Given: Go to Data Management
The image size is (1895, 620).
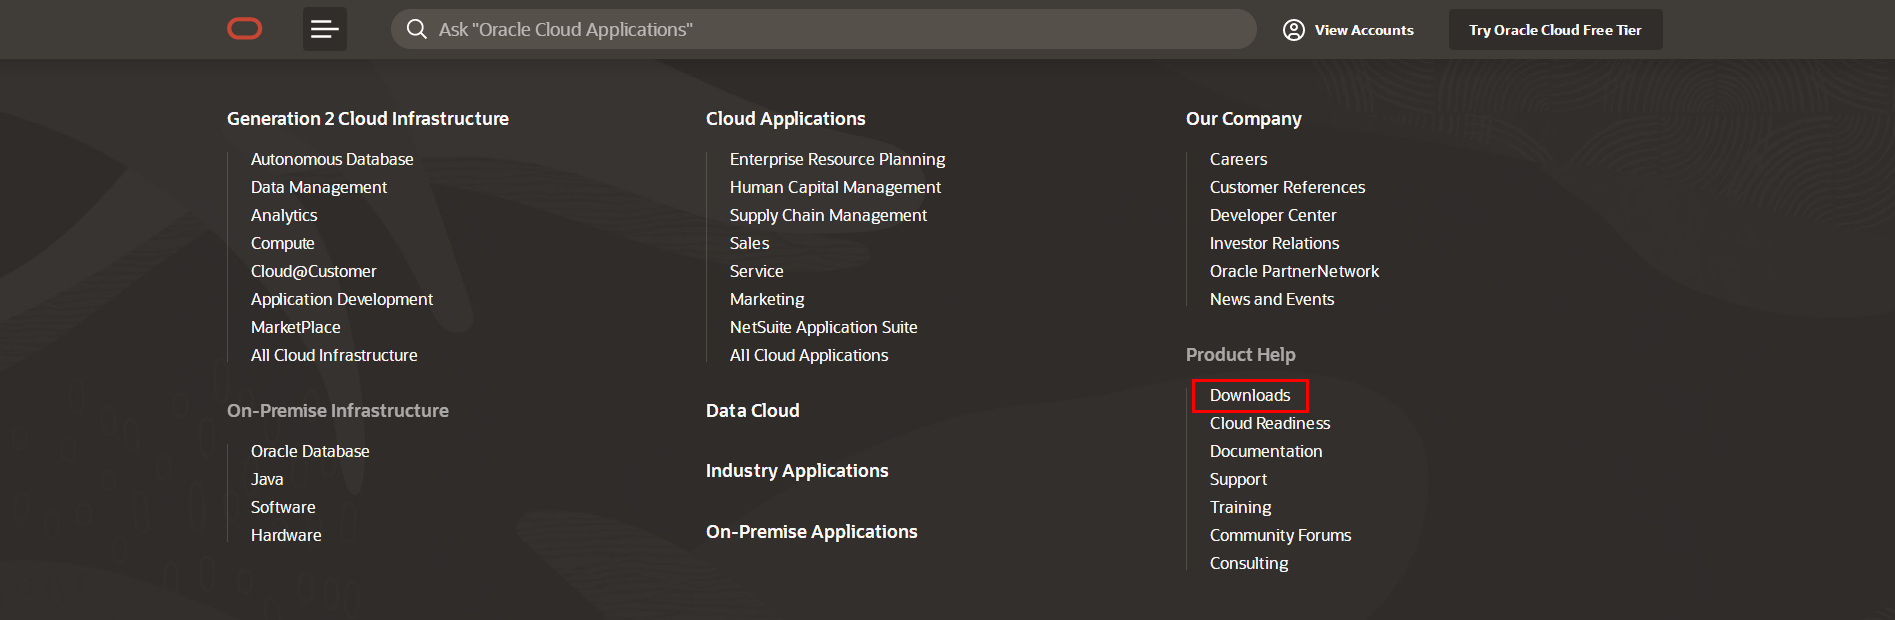Looking at the screenshot, I should pyautogui.click(x=319, y=187).
